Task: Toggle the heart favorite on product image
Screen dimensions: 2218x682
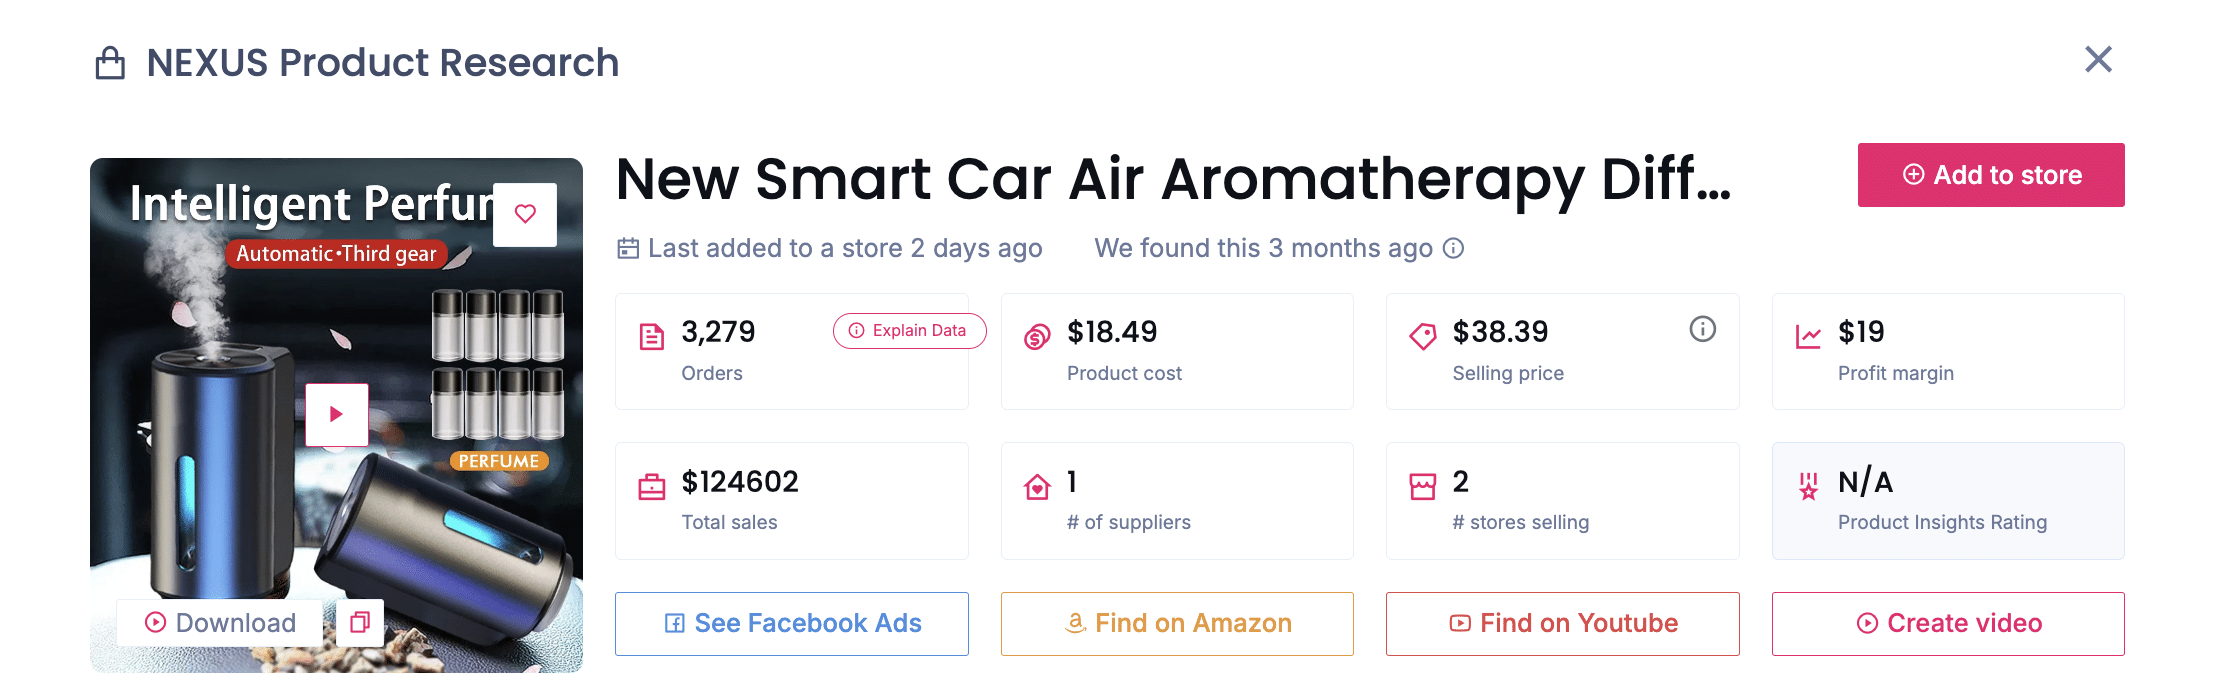Action: (524, 214)
